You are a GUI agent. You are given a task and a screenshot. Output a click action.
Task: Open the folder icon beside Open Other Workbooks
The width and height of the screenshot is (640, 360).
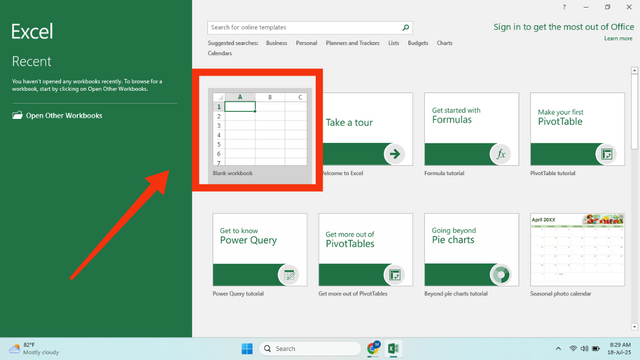17,116
